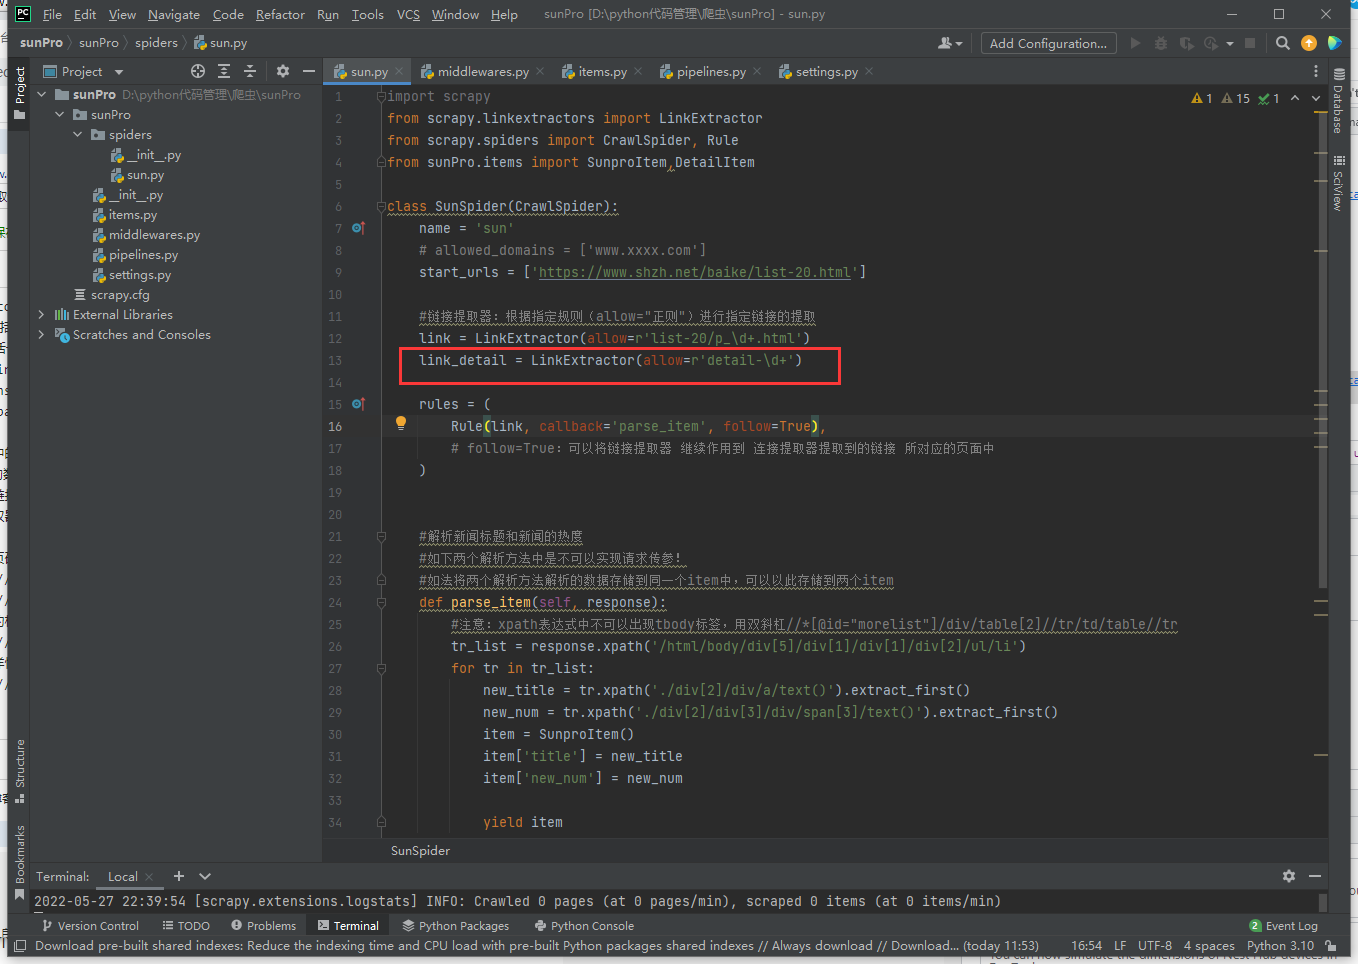The width and height of the screenshot is (1358, 964).
Task: Add new terminal session with plus icon
Action: tap(179, 876)
